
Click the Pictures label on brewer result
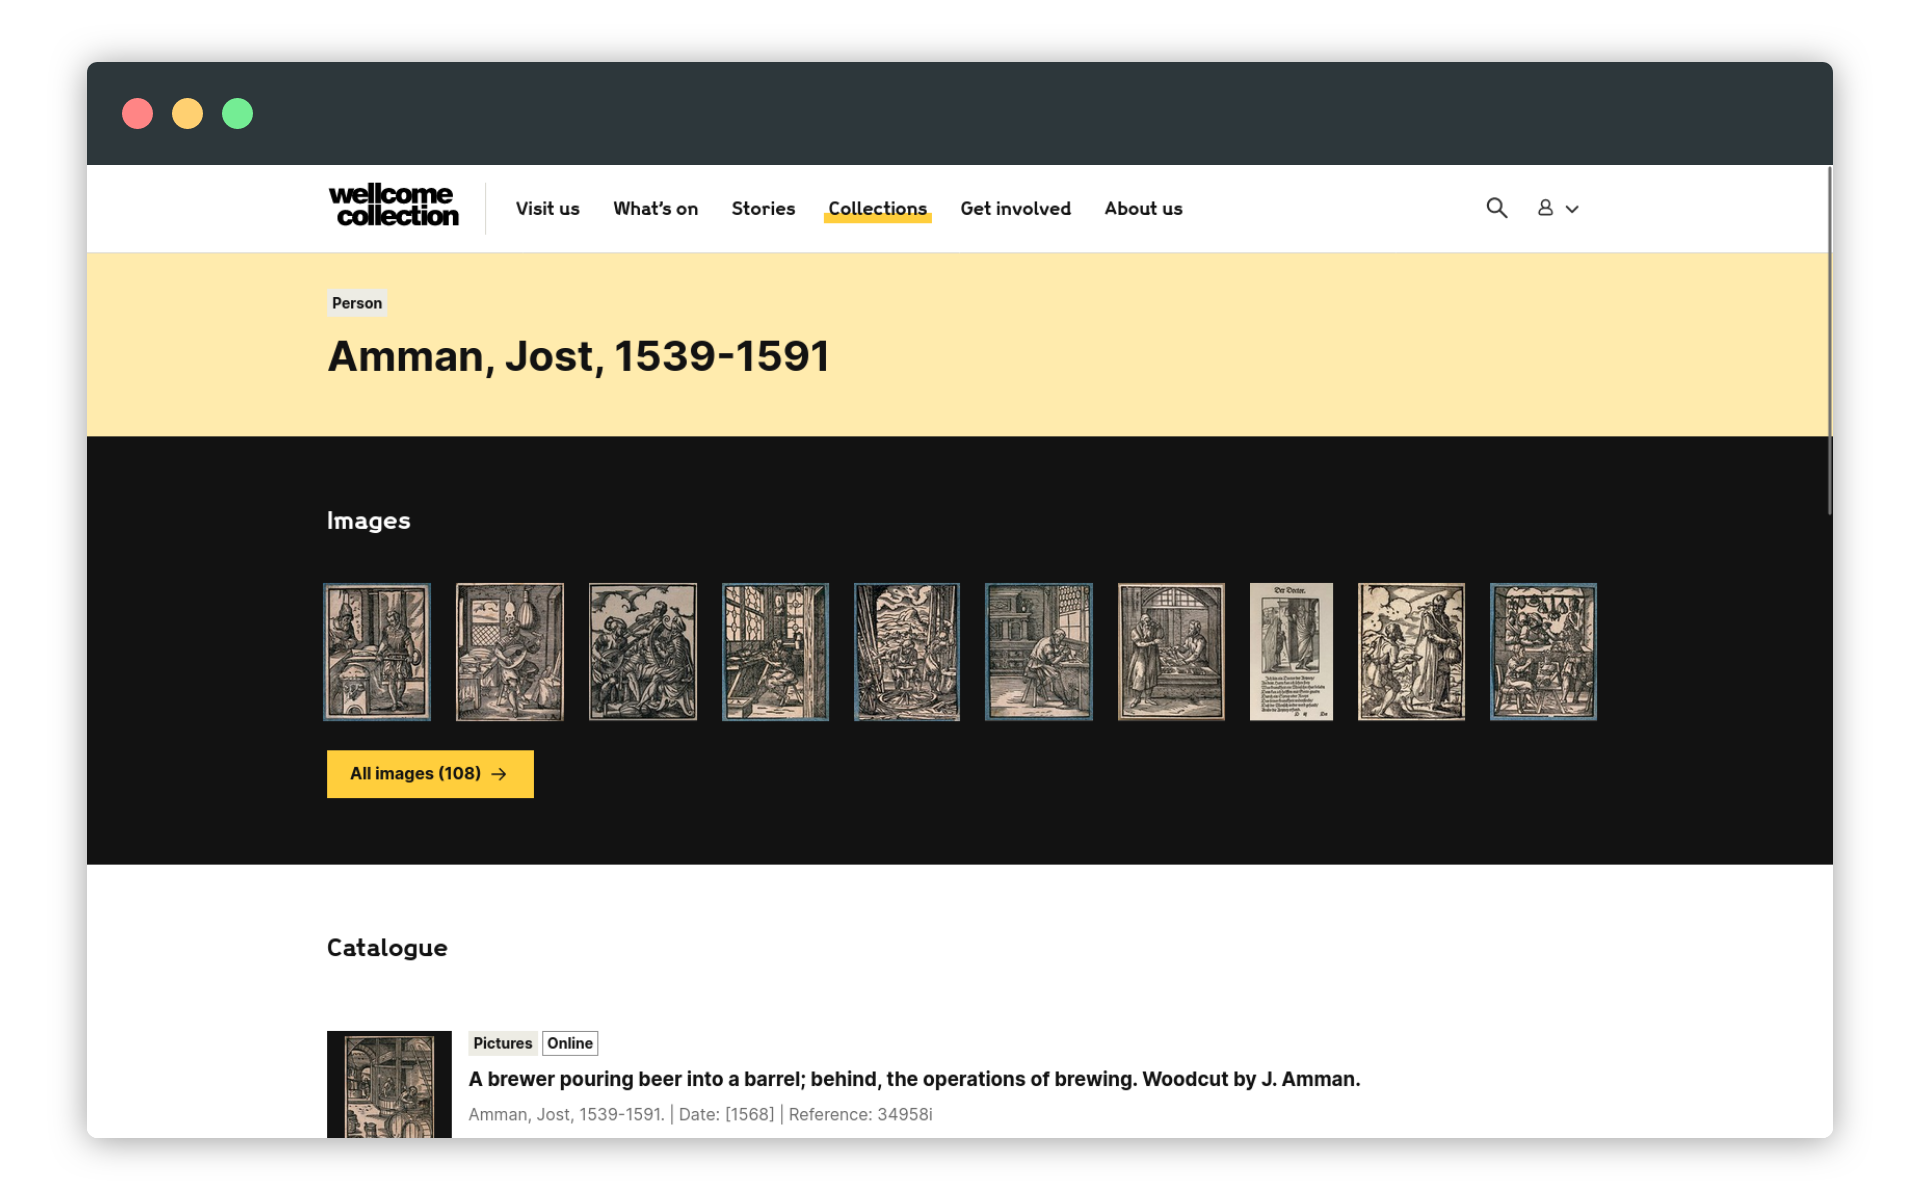click(502, 1043)
